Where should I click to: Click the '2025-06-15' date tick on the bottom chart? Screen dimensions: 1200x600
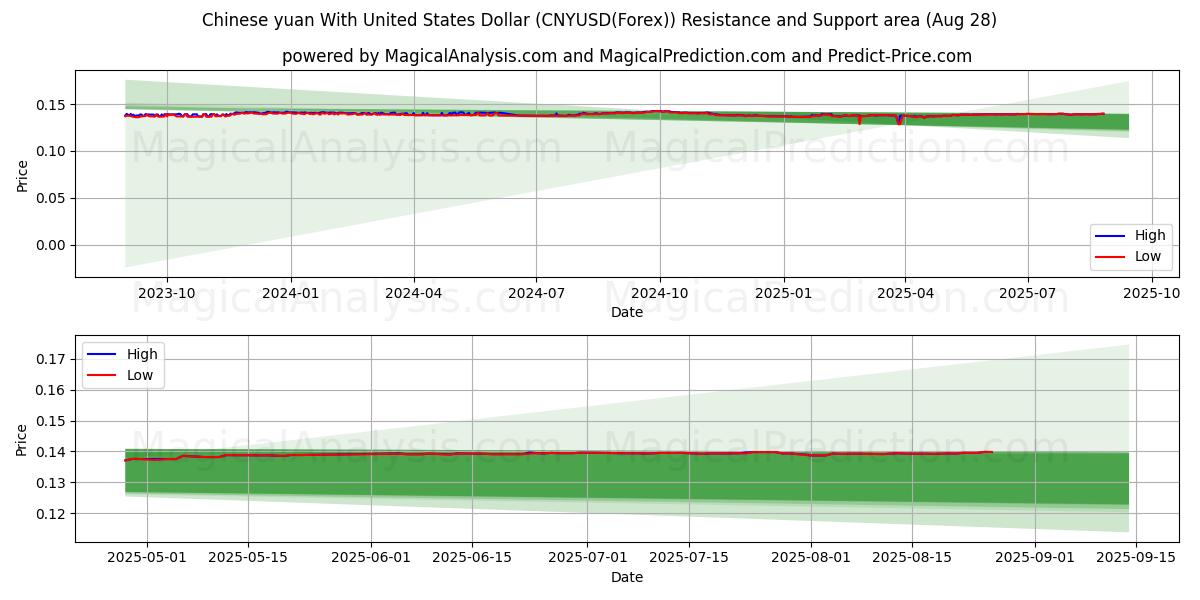pos(472,558)
